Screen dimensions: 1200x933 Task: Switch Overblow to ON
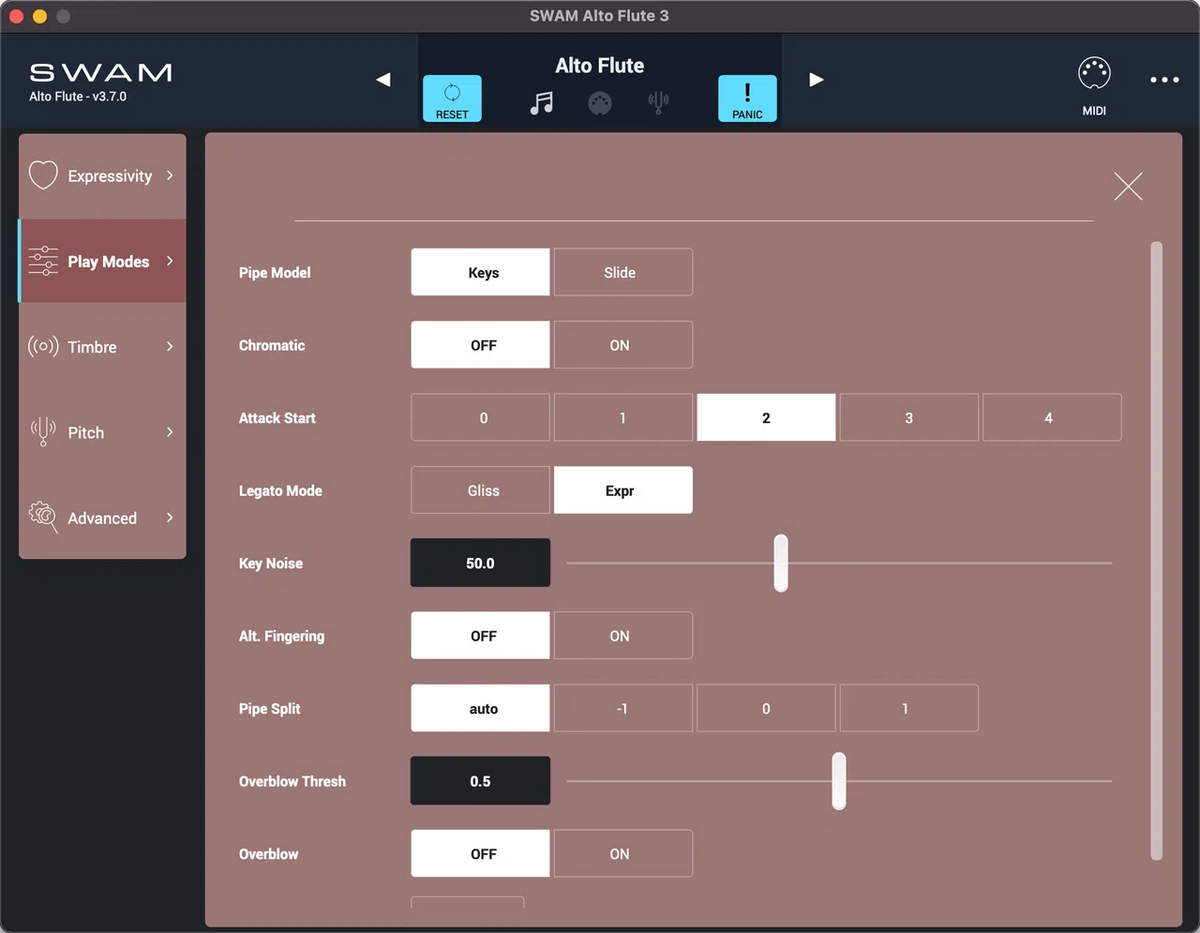[622, 853]
